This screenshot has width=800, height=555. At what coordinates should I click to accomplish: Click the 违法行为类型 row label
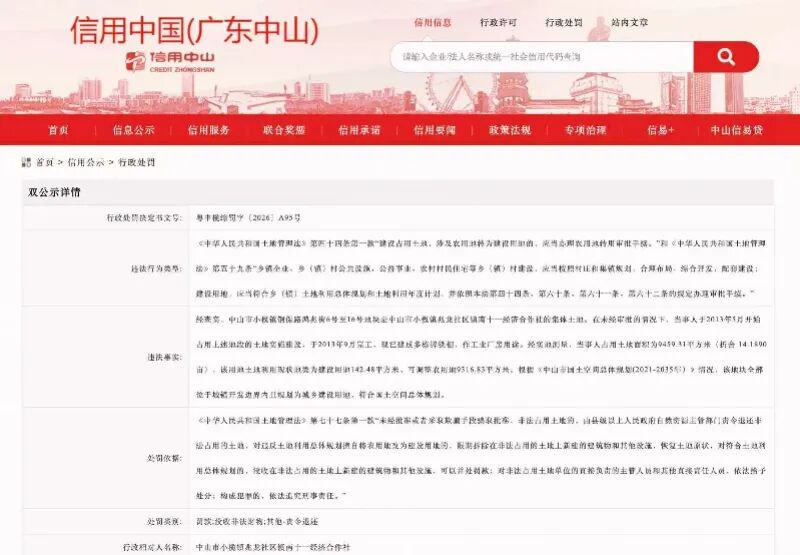tap(157, 268)
